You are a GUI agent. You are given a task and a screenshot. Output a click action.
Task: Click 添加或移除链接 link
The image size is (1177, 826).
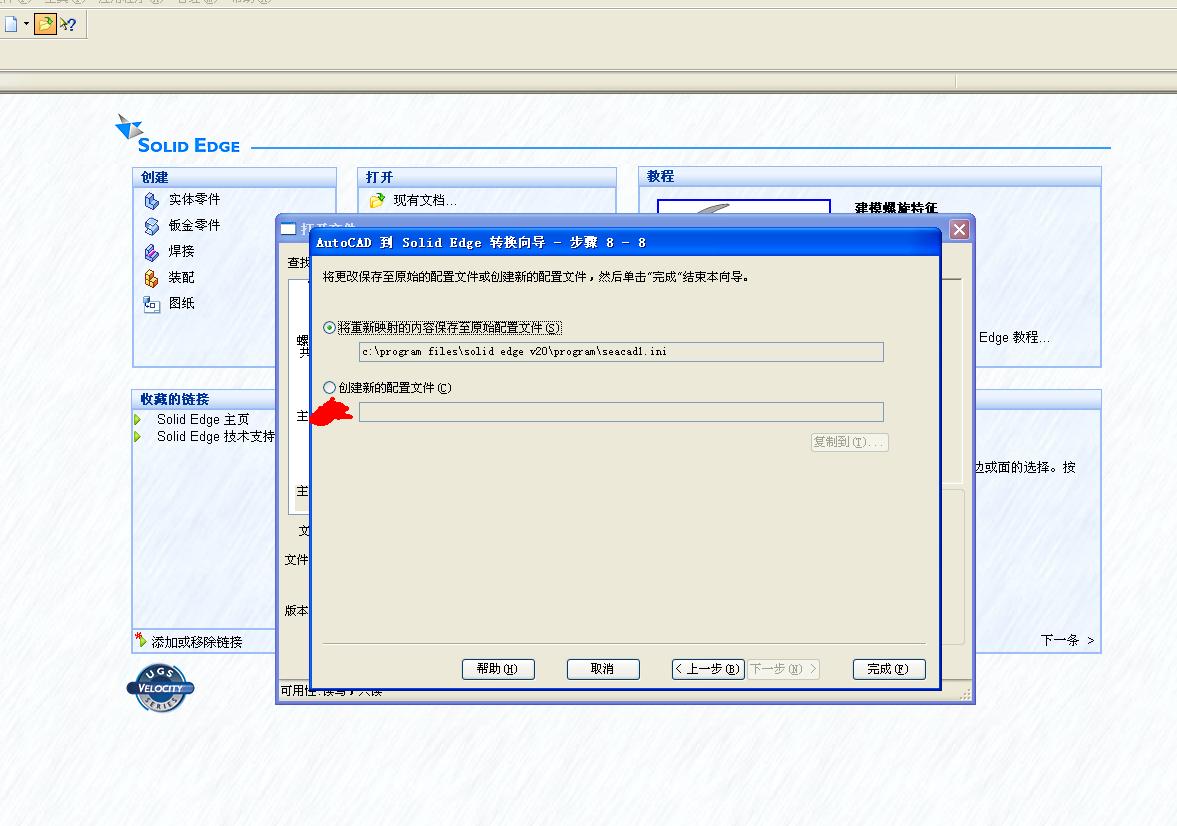point(197,642)
